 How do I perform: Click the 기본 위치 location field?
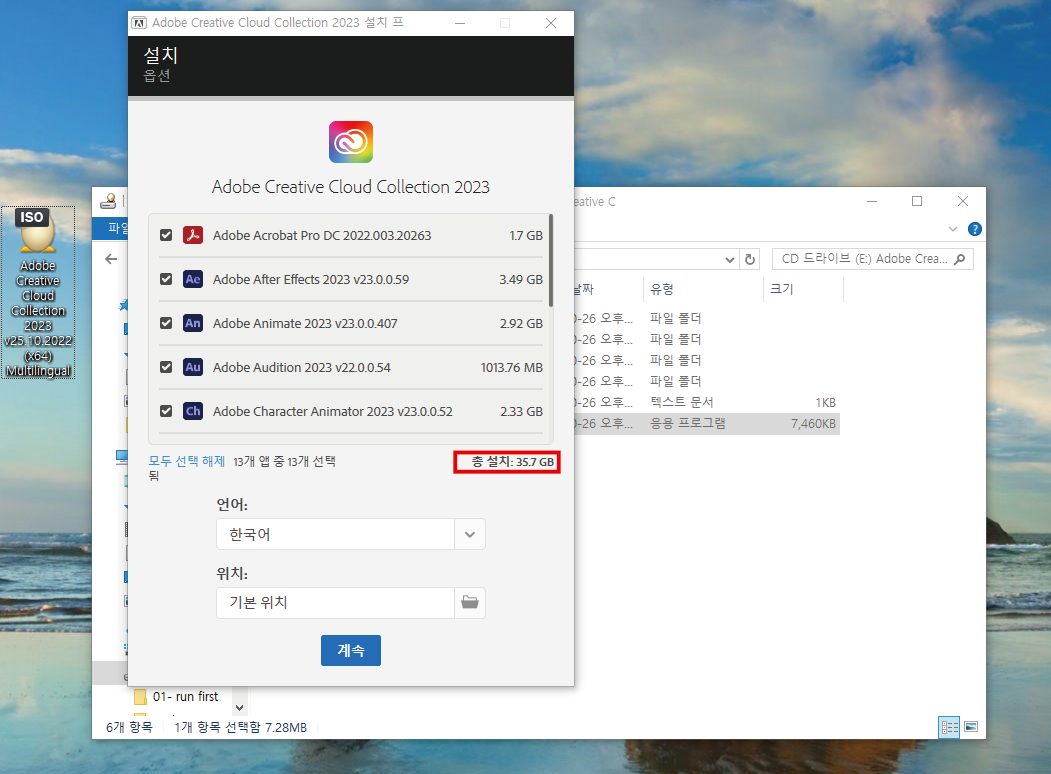tap(335, 602)
